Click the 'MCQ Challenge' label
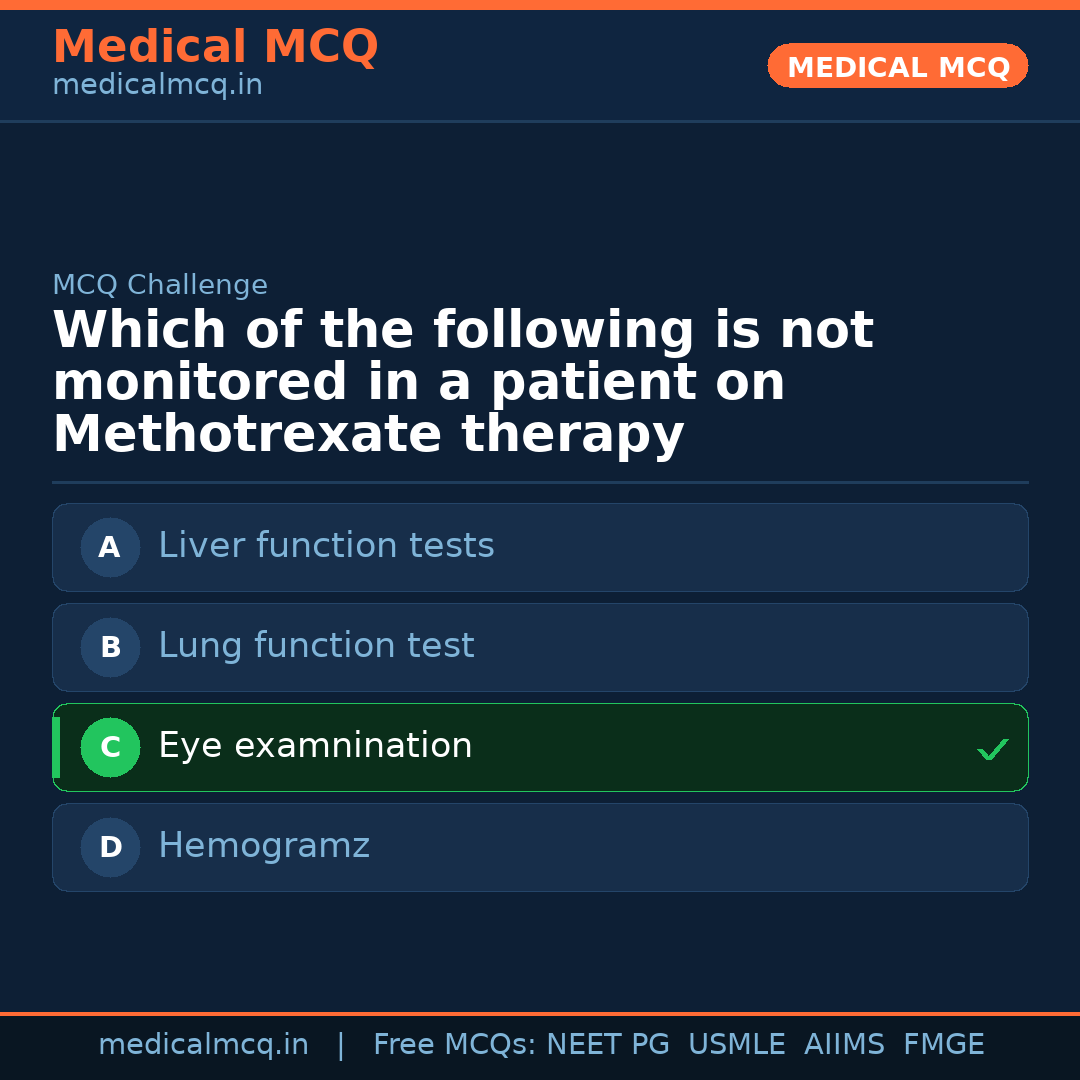1080x1080 pixels. coord(160,285)
